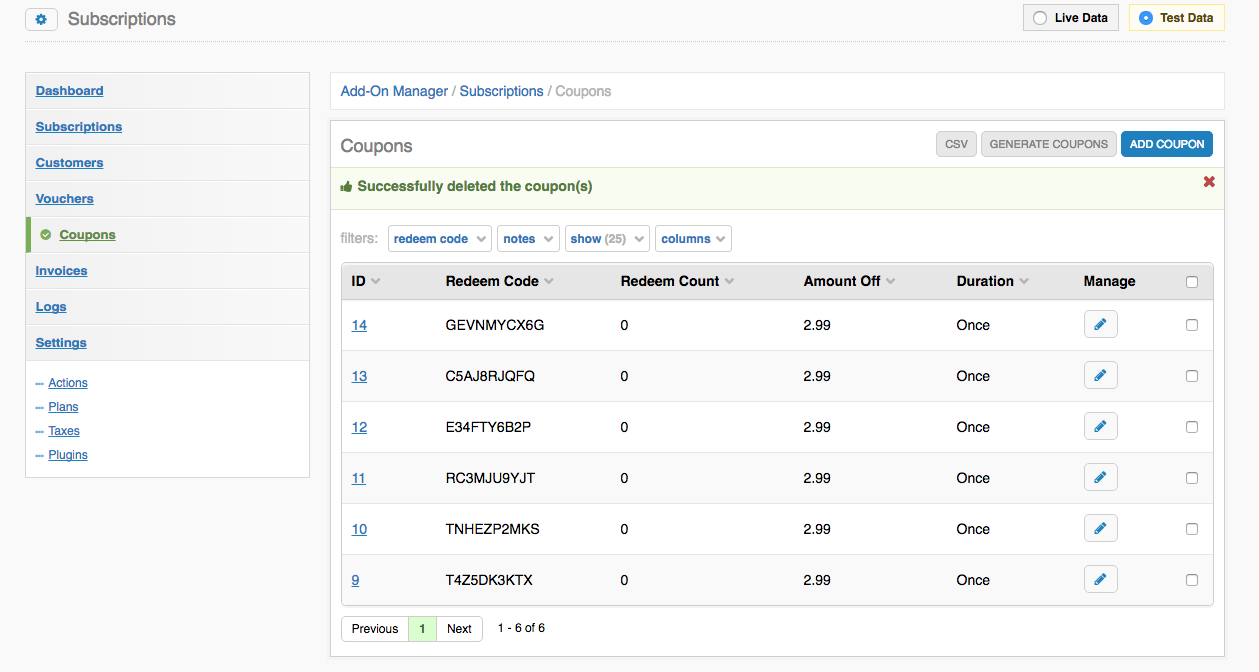Click the Add Coupon button

(1167, 144)
